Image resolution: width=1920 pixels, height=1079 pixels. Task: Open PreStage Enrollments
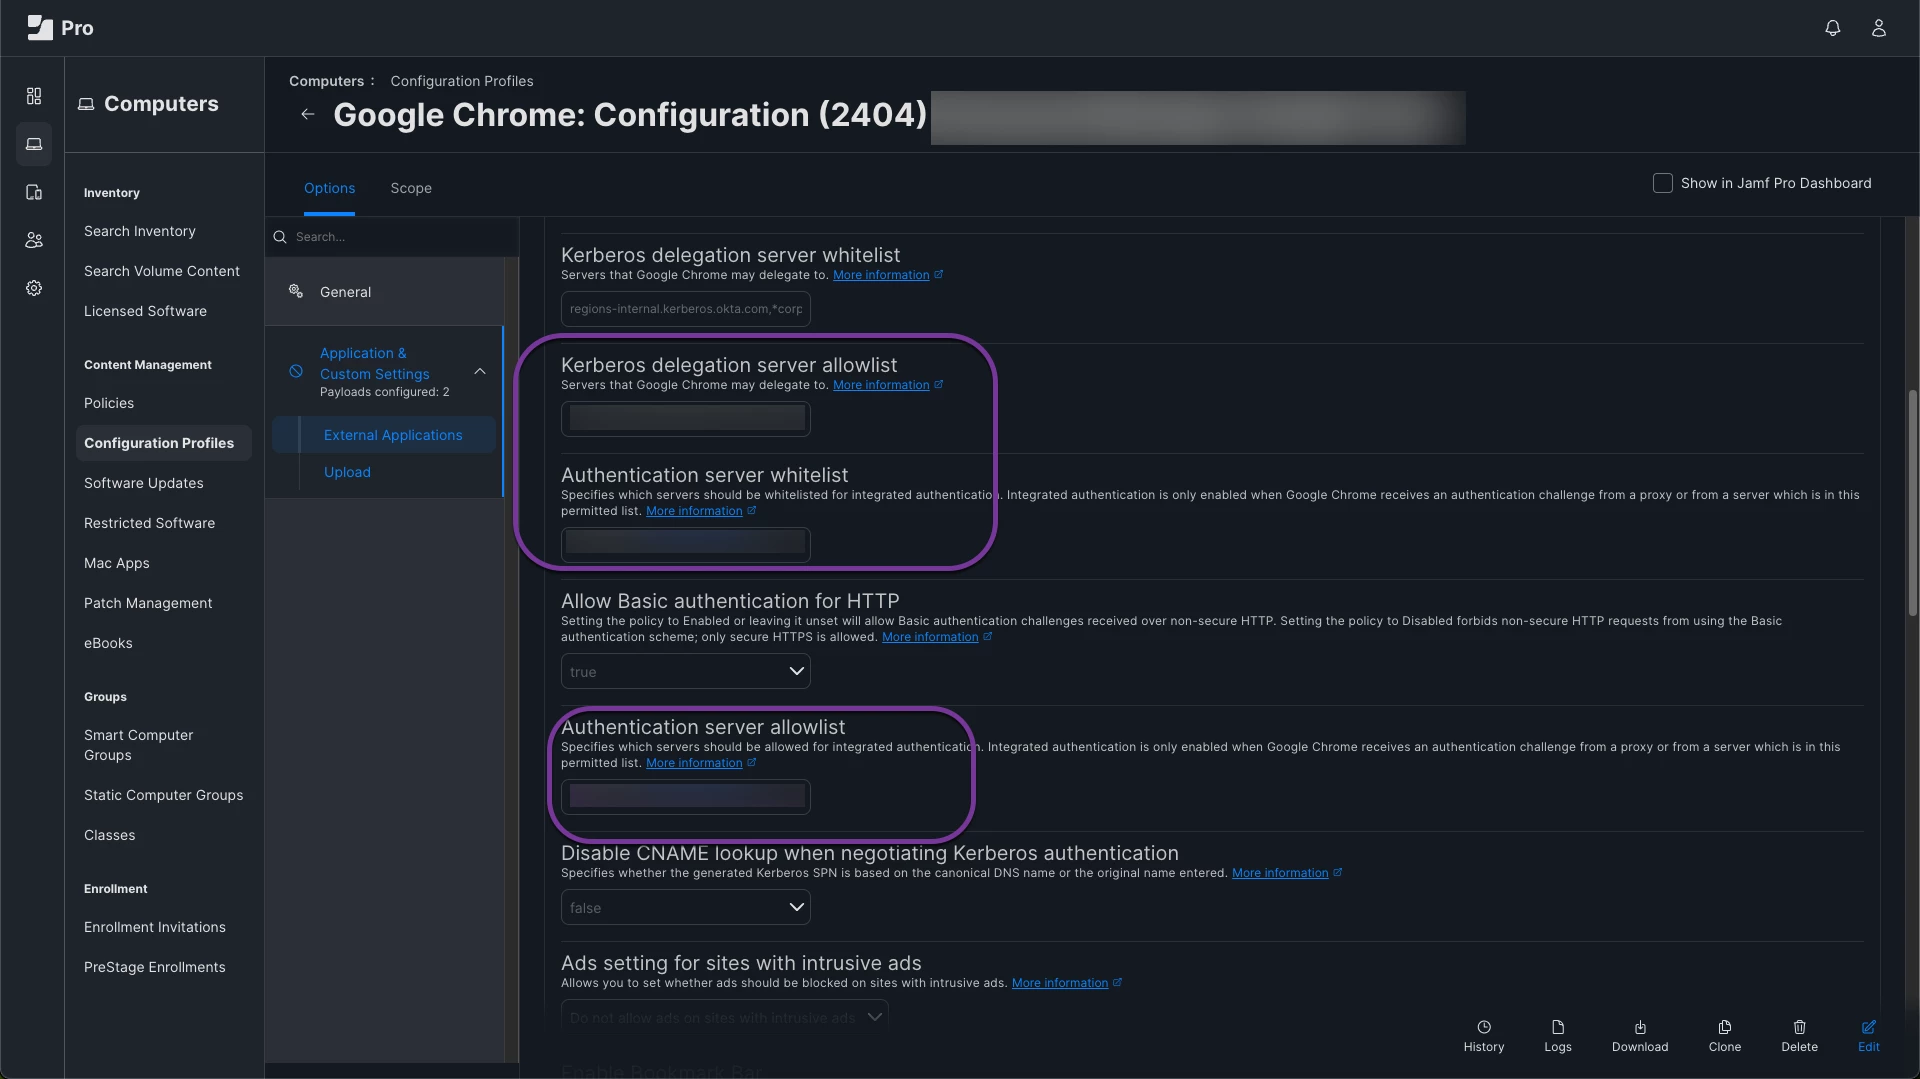(x=155, y=967)
